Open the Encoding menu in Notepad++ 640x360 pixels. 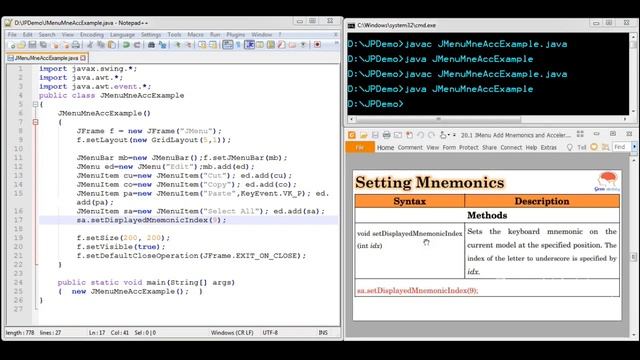point(92,35)
